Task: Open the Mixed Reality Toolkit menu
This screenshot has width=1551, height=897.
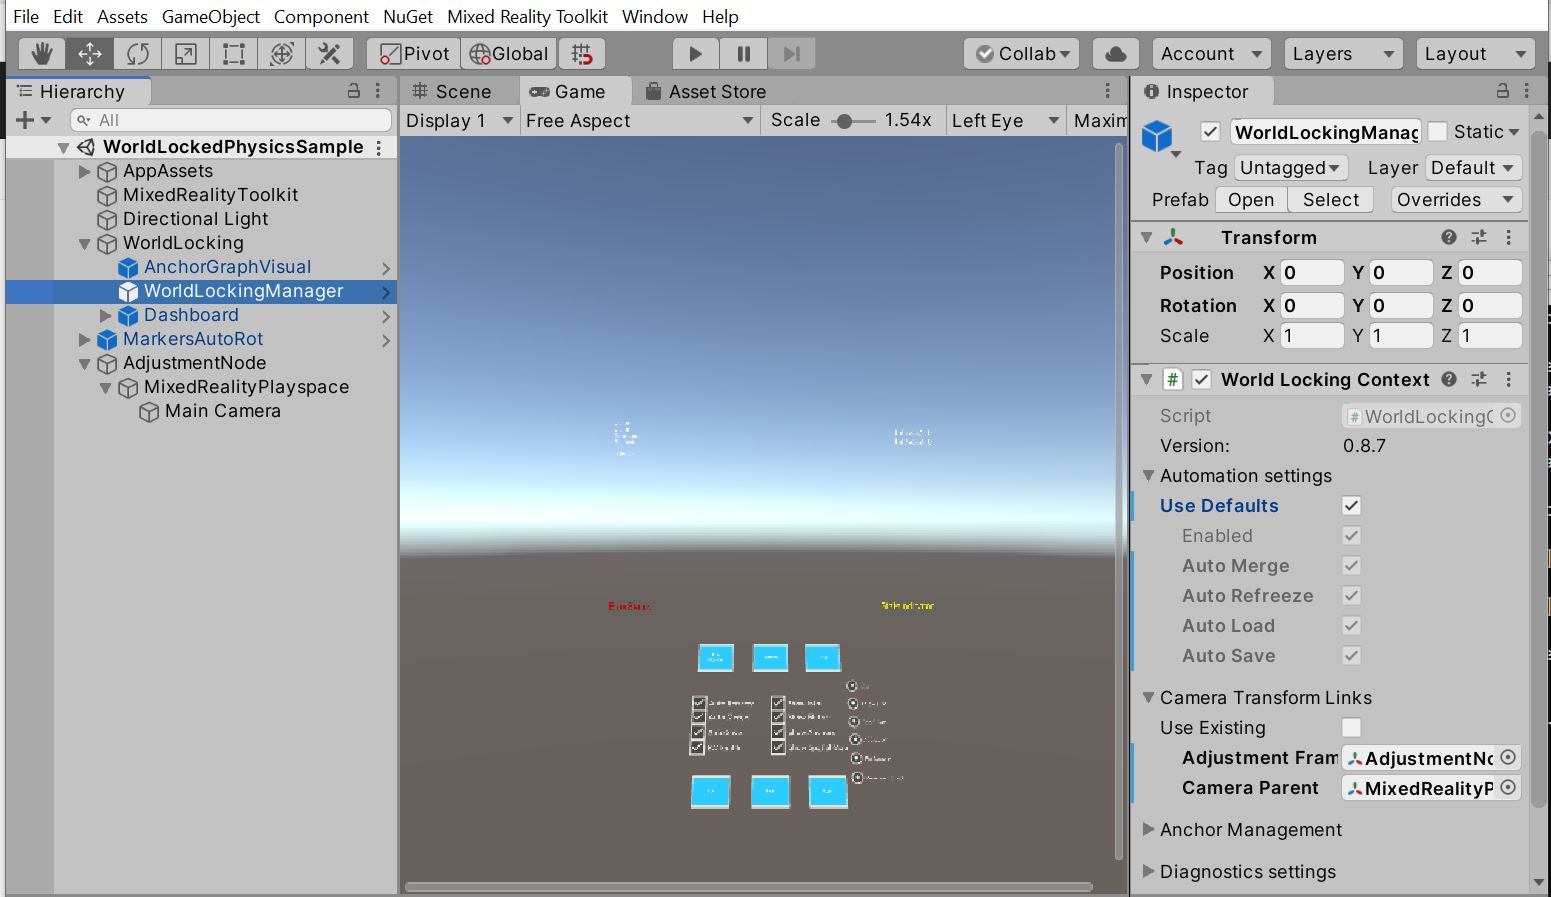Action: tap(527, 16)
